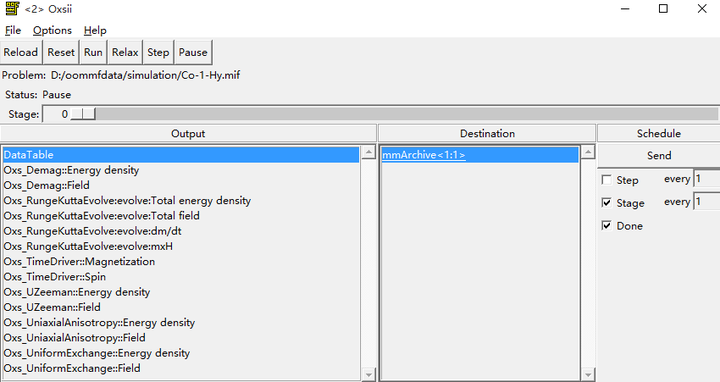
Task: Click the Run toolbar button
Action: [93, 52]
